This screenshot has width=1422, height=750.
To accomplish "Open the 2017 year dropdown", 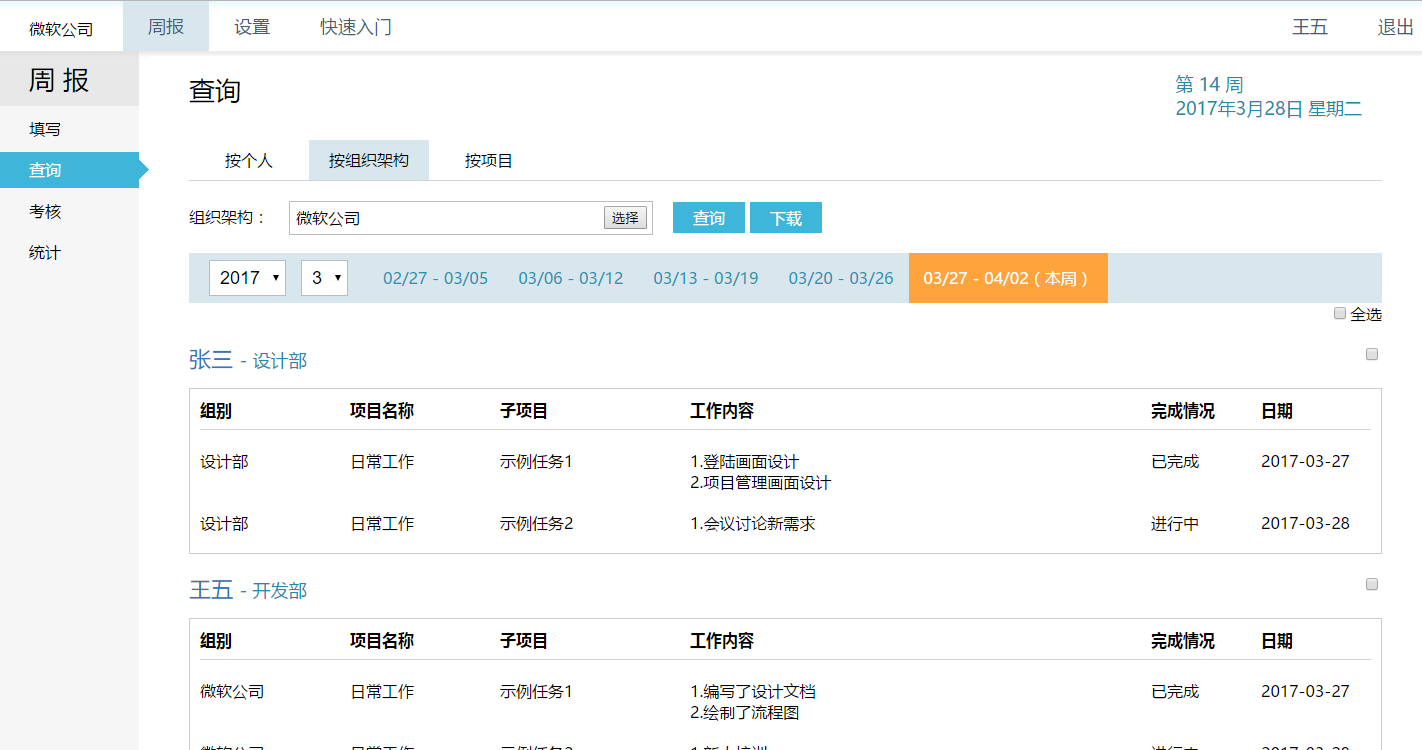I will [247, 278].
